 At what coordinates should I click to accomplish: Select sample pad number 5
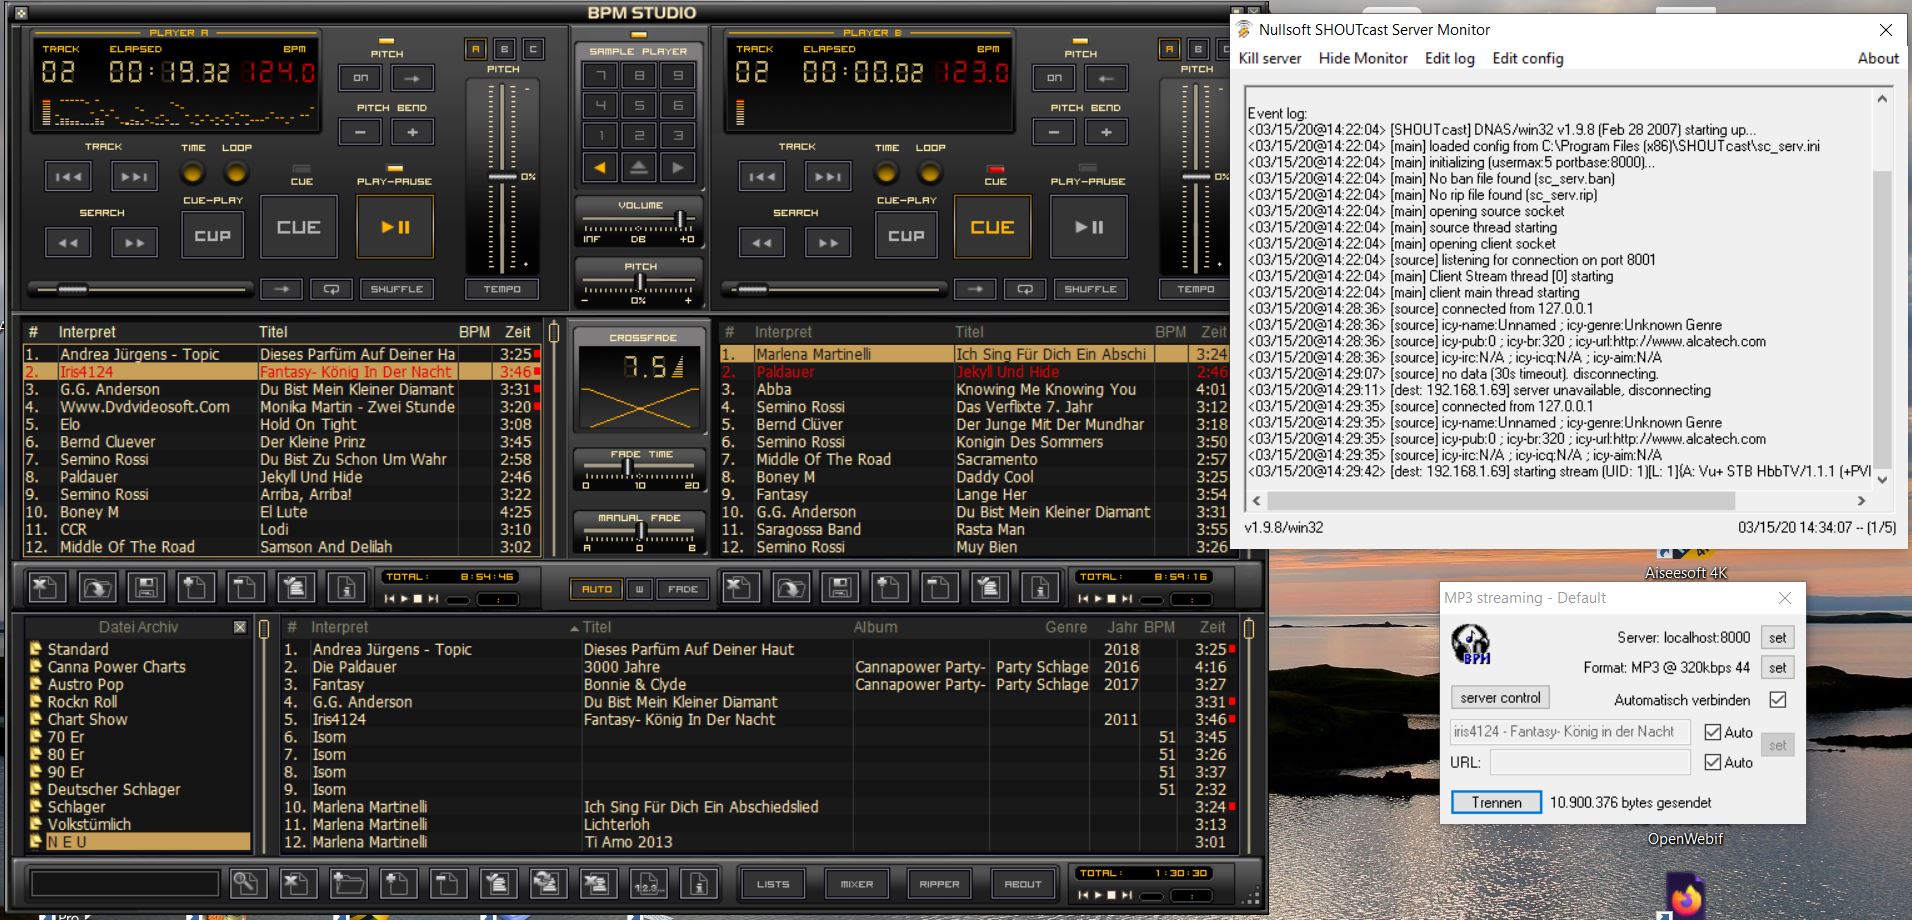[639, 105]
